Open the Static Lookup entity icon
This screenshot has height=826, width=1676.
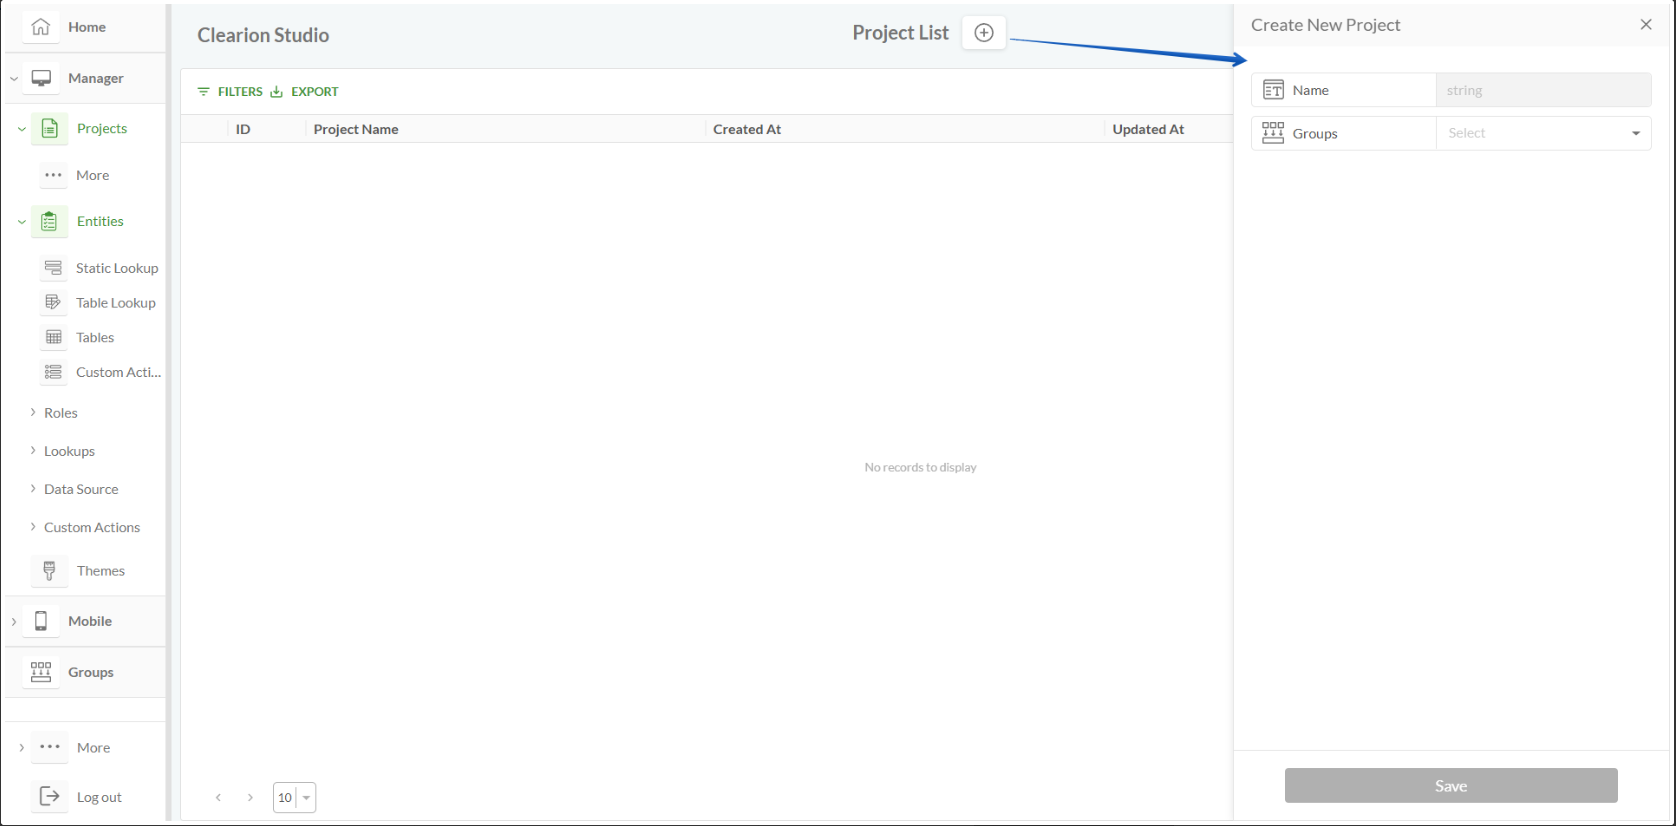click(x=54, y=268)
